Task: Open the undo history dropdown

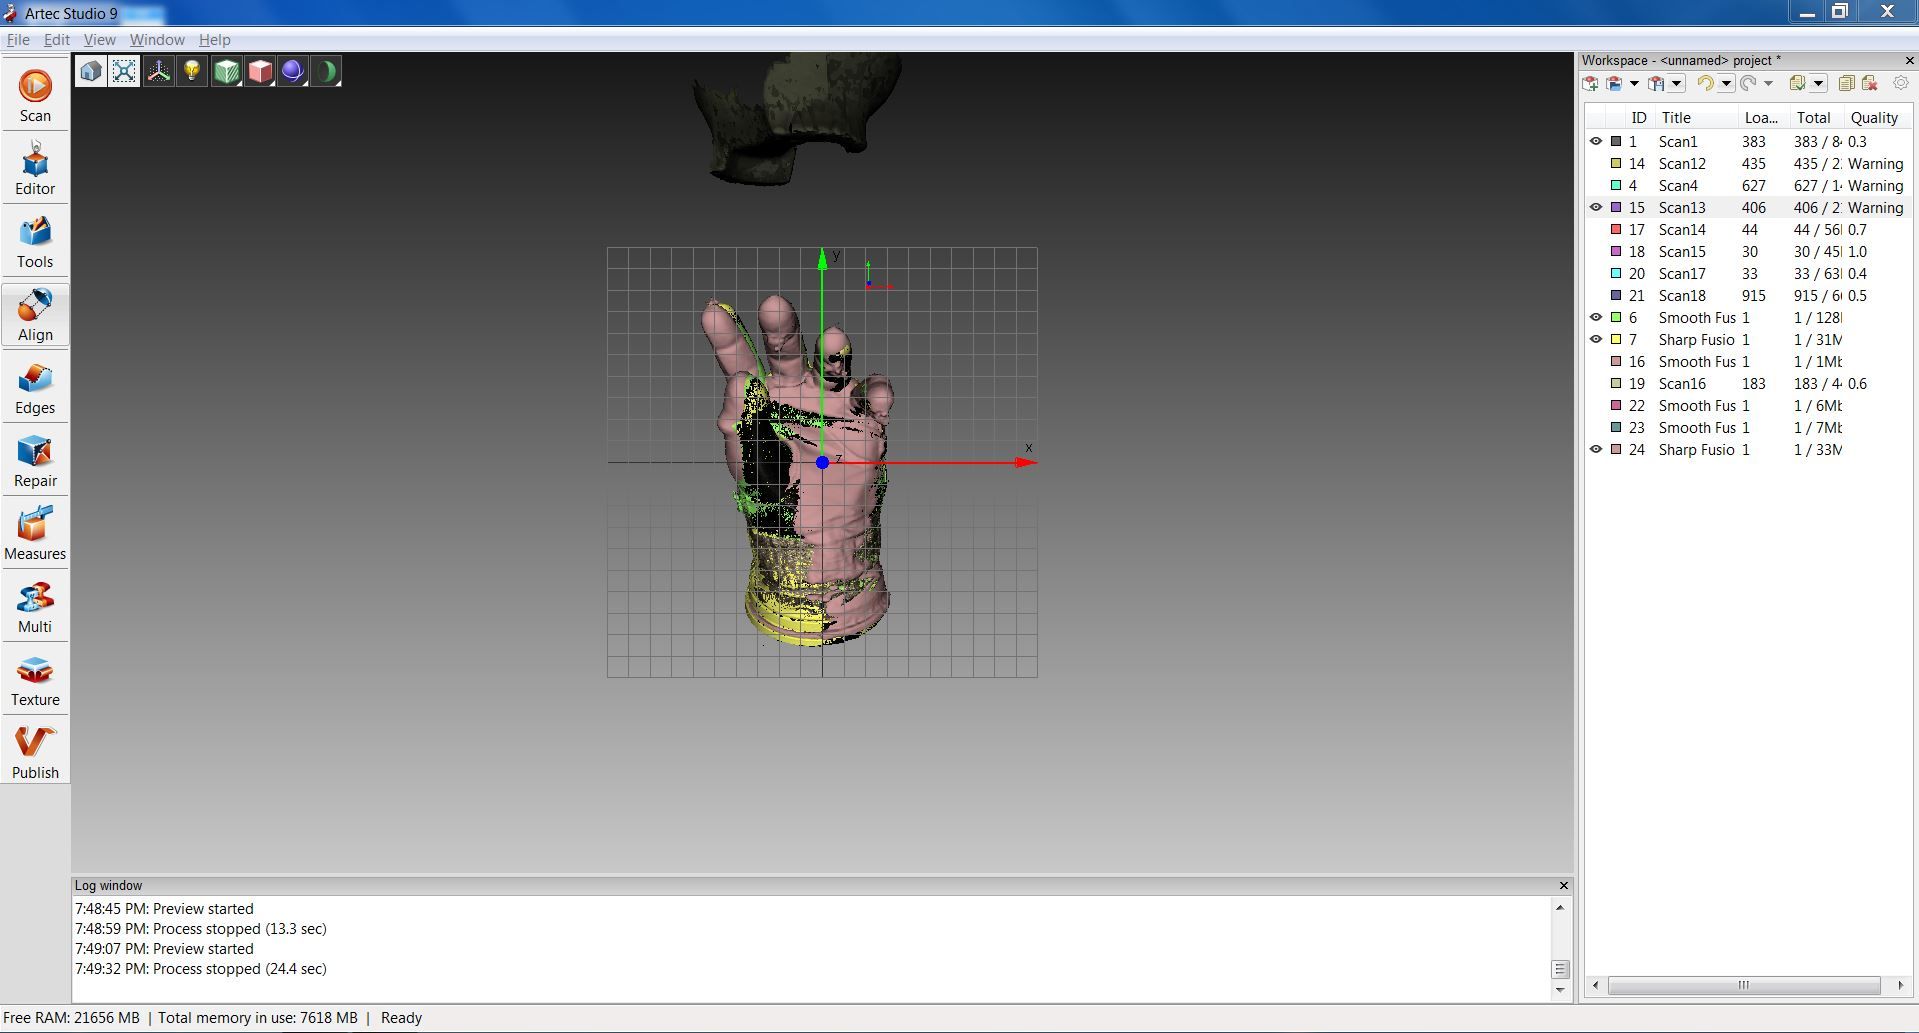Action: pyautogui.click(x=1726, y=84)
